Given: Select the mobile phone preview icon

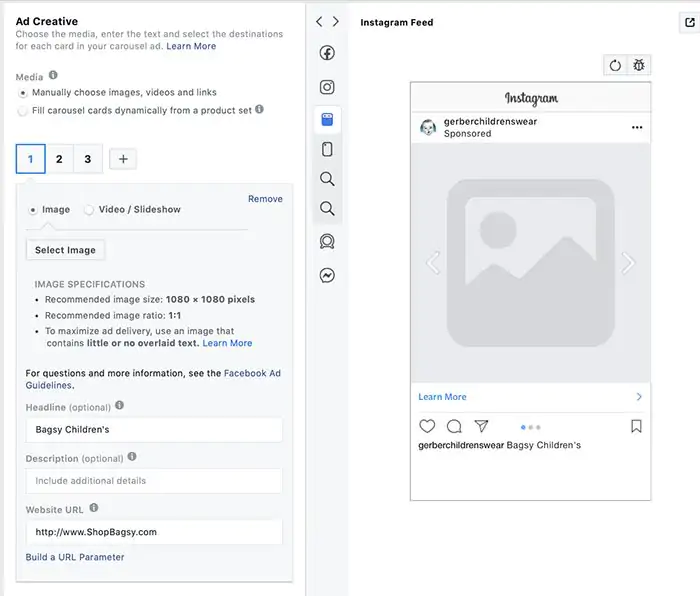Looking at the screenshot, I should click(x=327, y=149).
